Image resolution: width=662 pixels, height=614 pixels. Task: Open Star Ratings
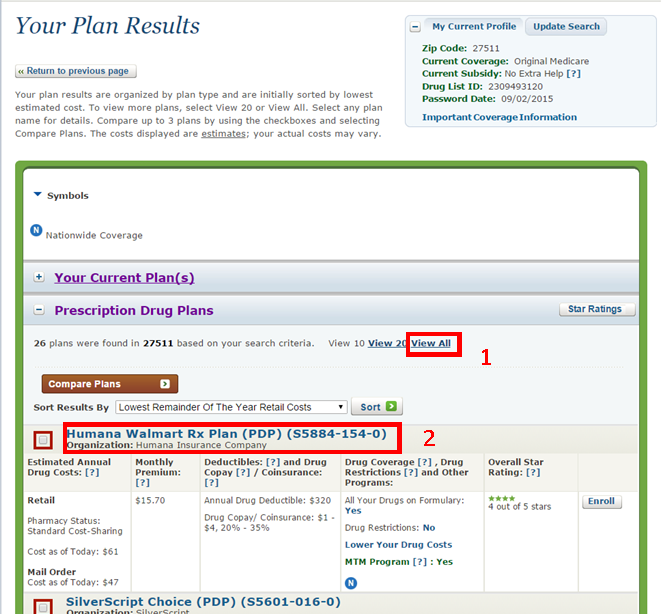(597, 309)
